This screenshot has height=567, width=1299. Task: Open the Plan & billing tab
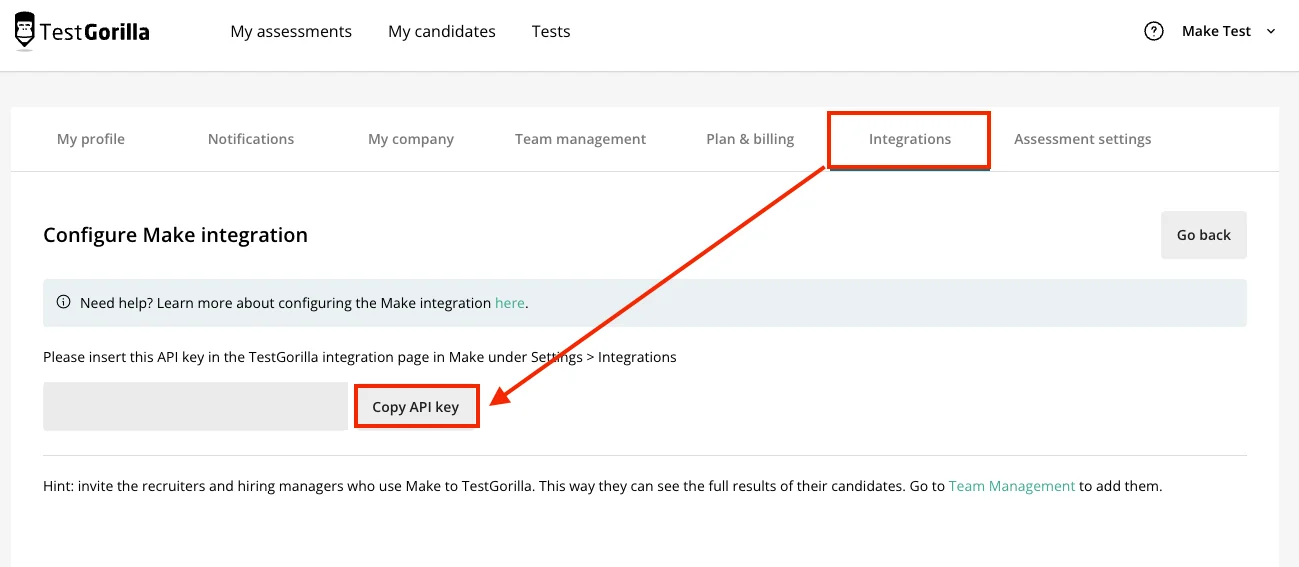tap(750, 139)
